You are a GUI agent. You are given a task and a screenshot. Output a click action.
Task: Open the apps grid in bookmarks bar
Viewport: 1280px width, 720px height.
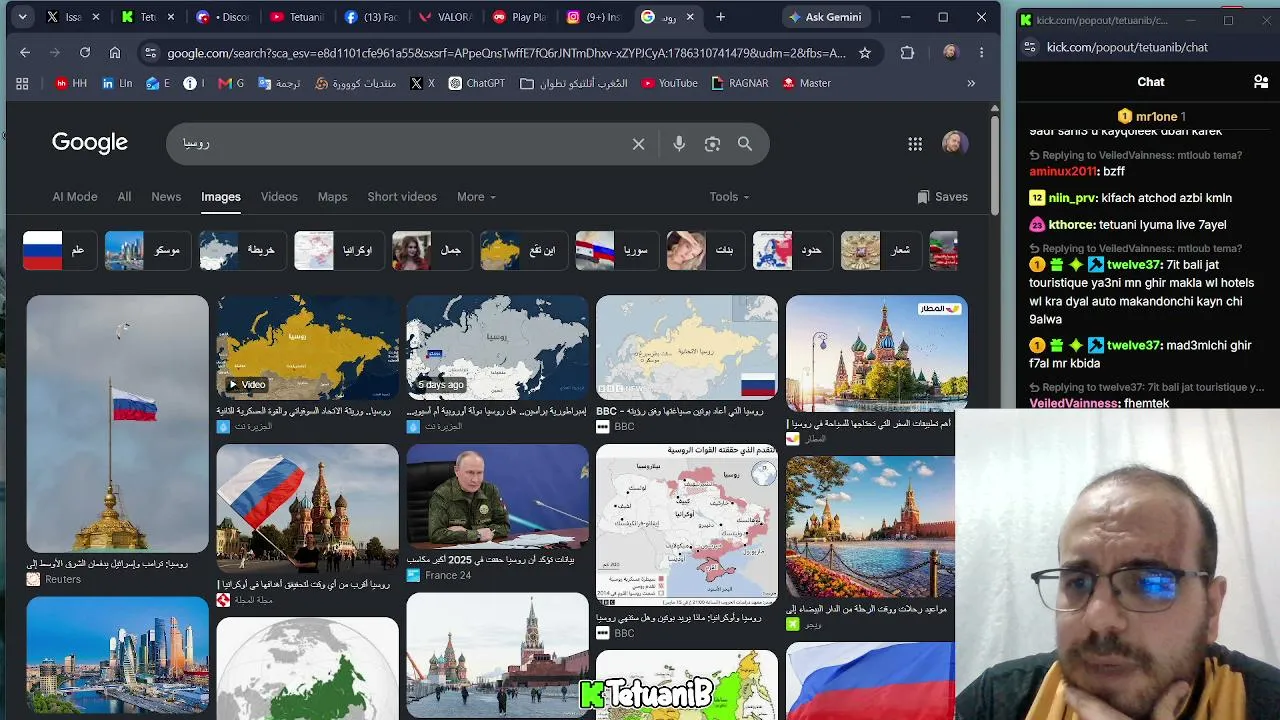click(x=23, y=83)
